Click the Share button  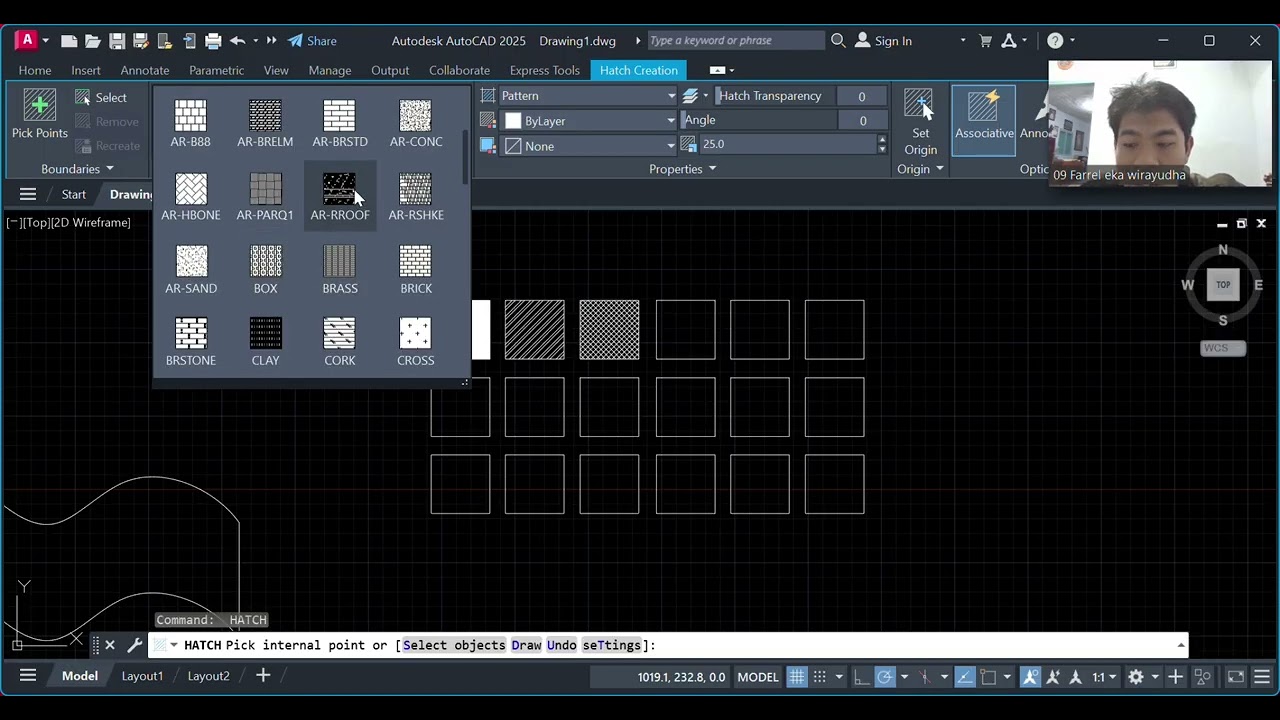(x=312, y=41)
